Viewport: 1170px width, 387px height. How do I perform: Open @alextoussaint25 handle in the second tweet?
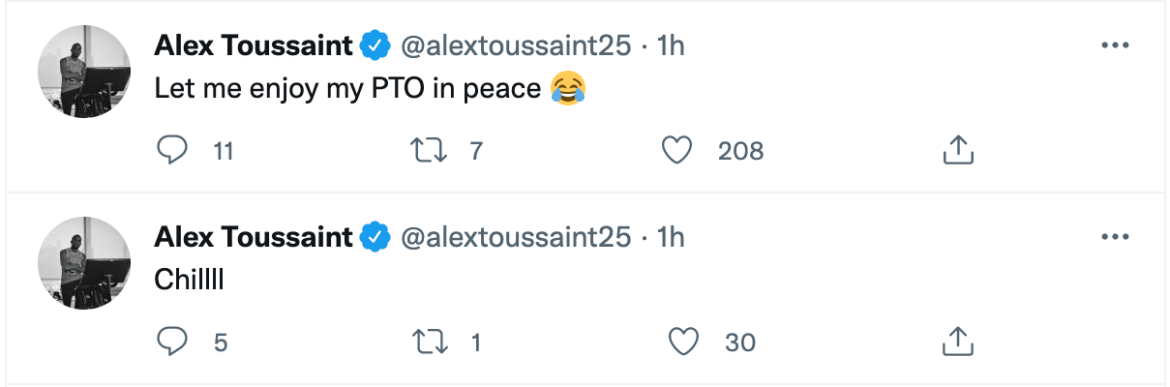click(516, 237)
